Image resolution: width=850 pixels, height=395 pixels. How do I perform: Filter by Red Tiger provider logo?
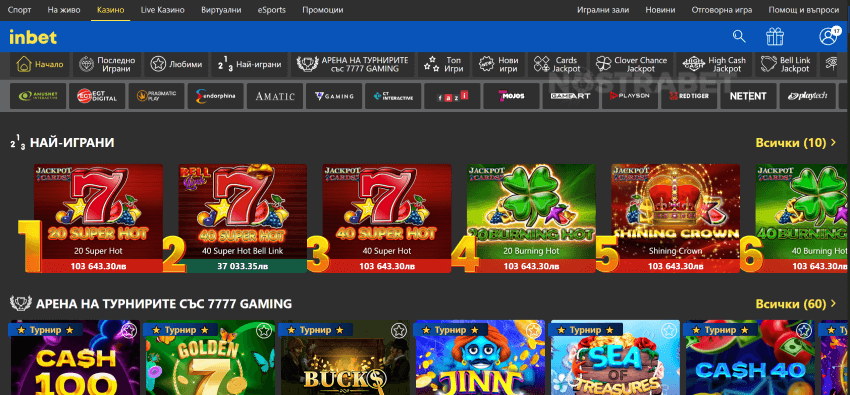click(689, 96)
